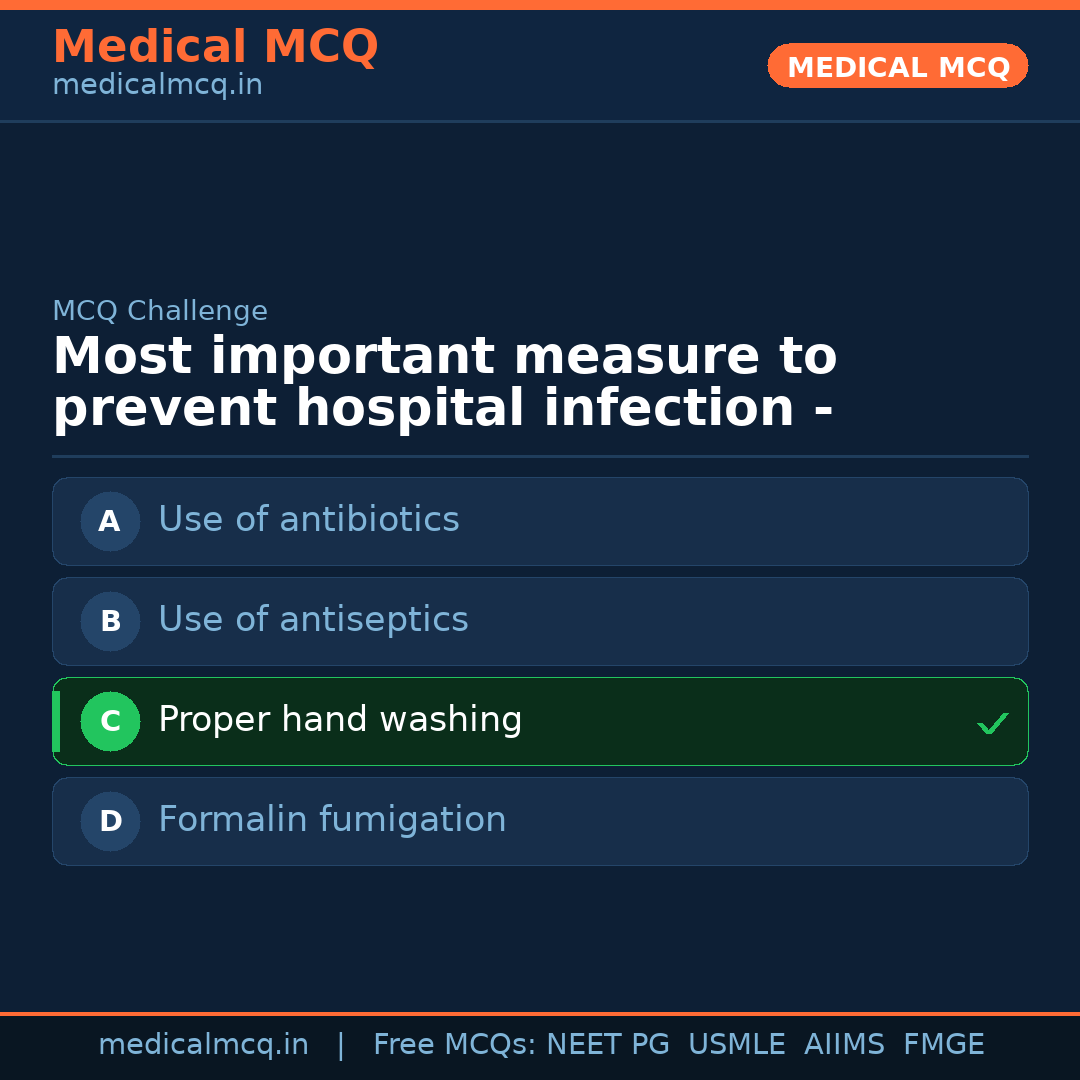Click the USMLE footer label
The image size is (1080, 1080).
click(736, 1045)
